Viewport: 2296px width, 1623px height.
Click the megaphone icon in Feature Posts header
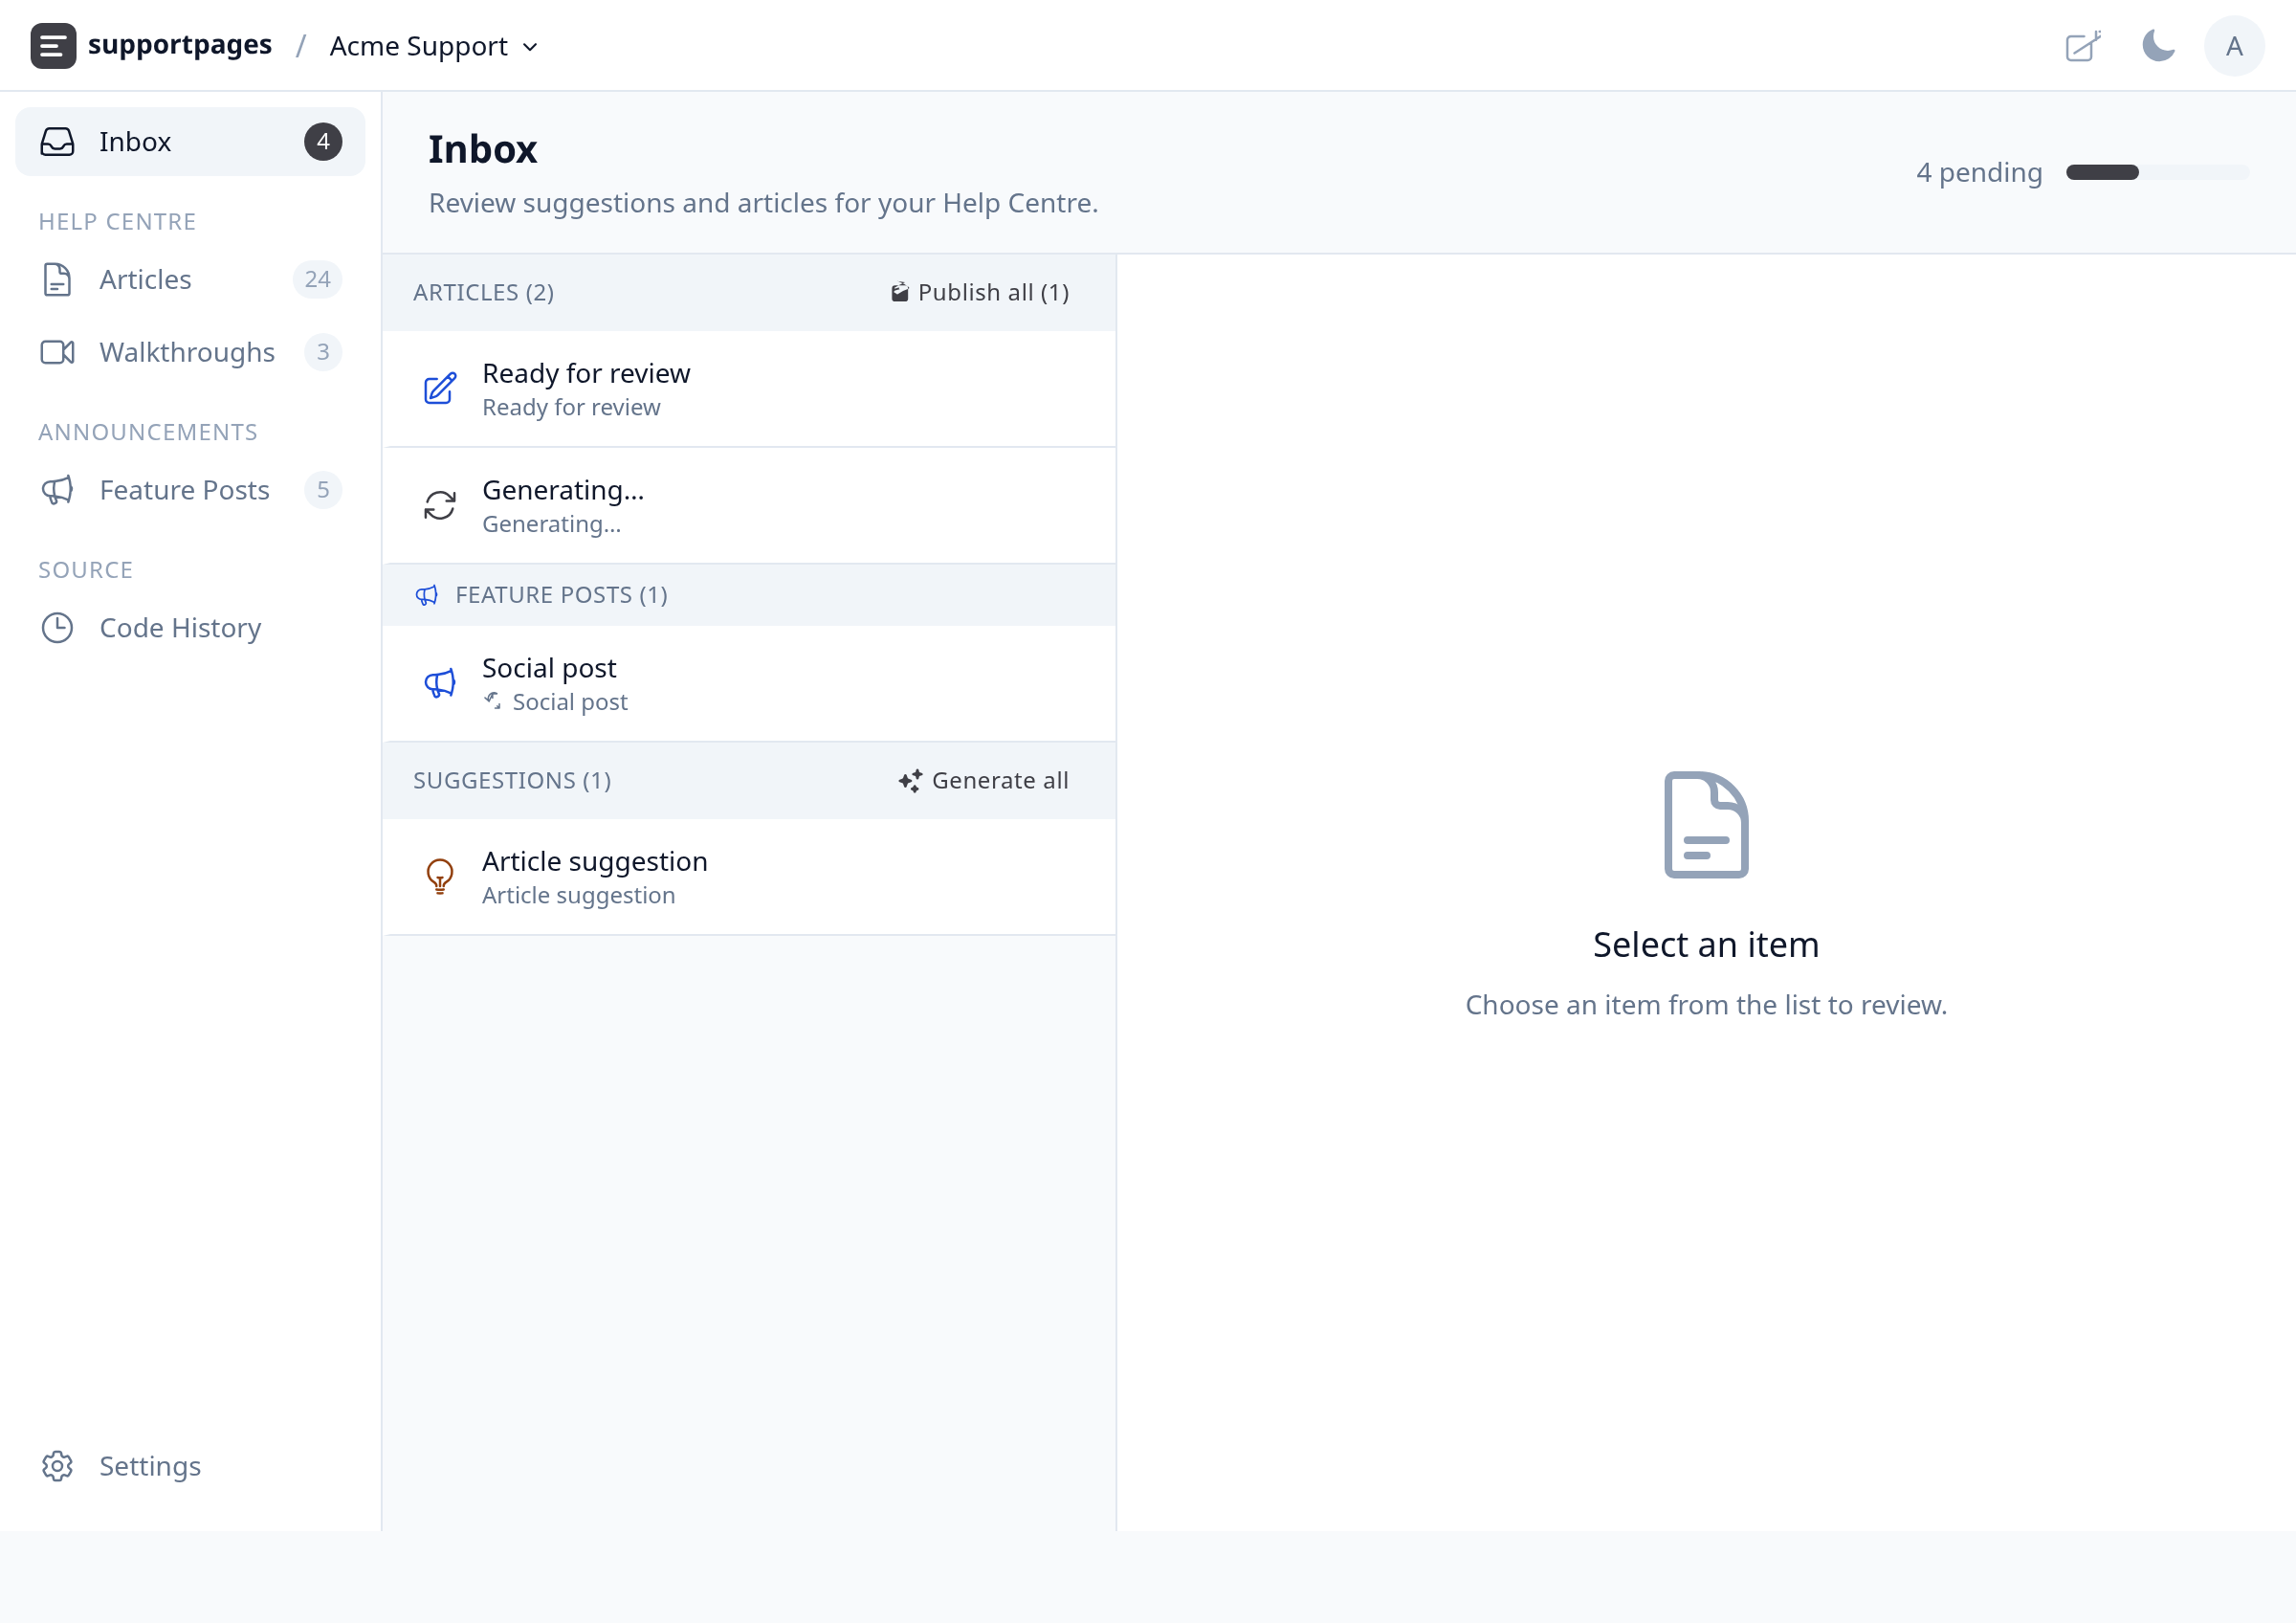427,595
